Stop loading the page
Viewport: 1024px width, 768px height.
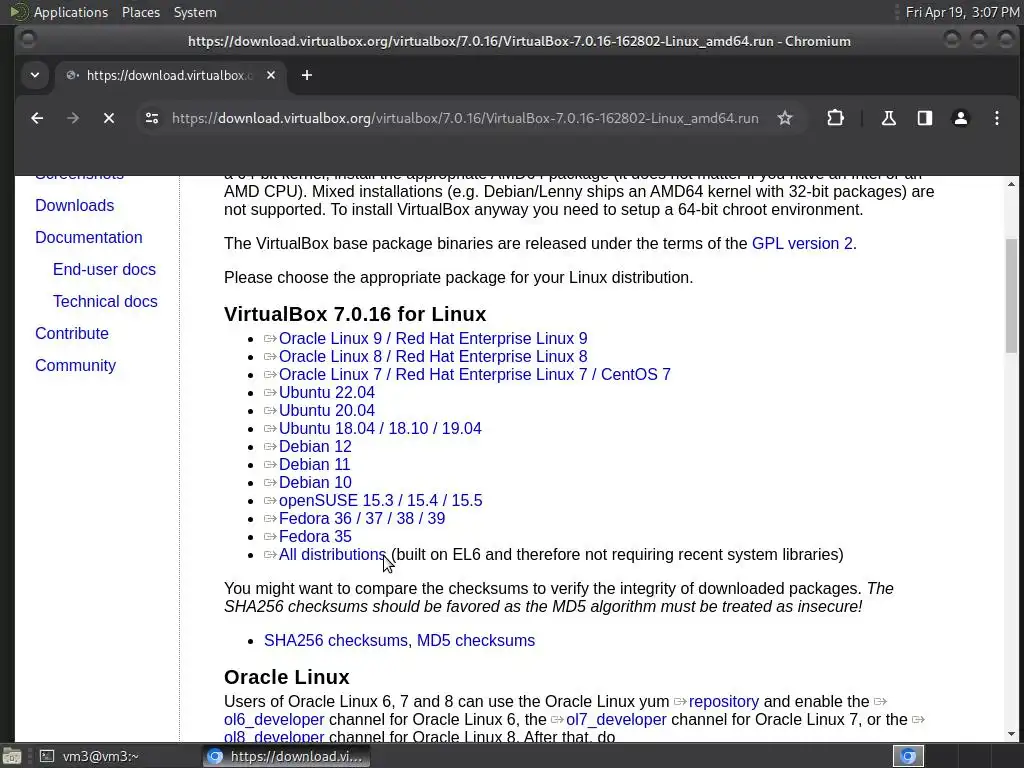pos(109,118)
